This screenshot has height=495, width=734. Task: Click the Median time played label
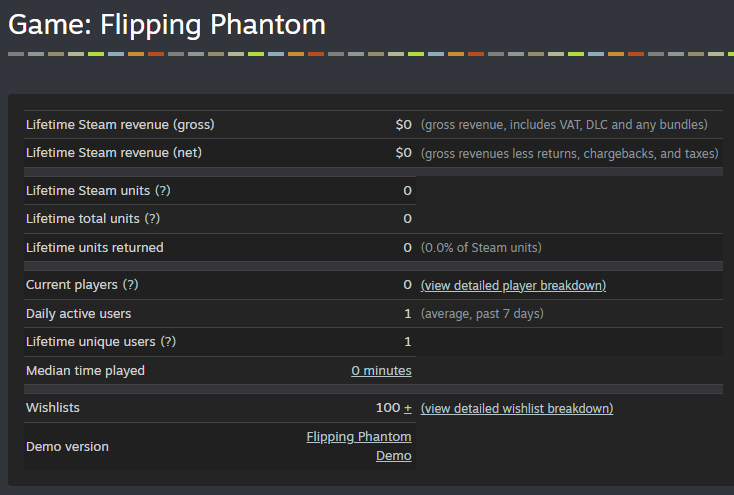point(85,371)
